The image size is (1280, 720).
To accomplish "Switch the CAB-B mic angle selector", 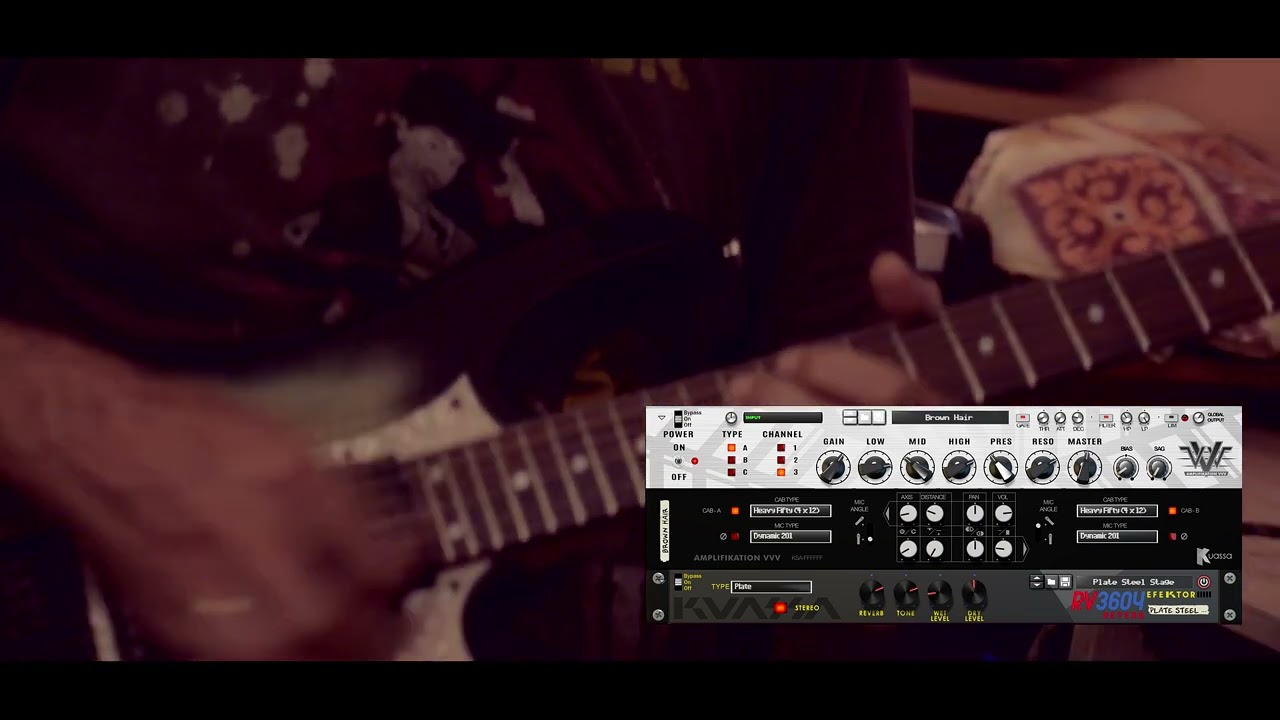I will 1038,531.
